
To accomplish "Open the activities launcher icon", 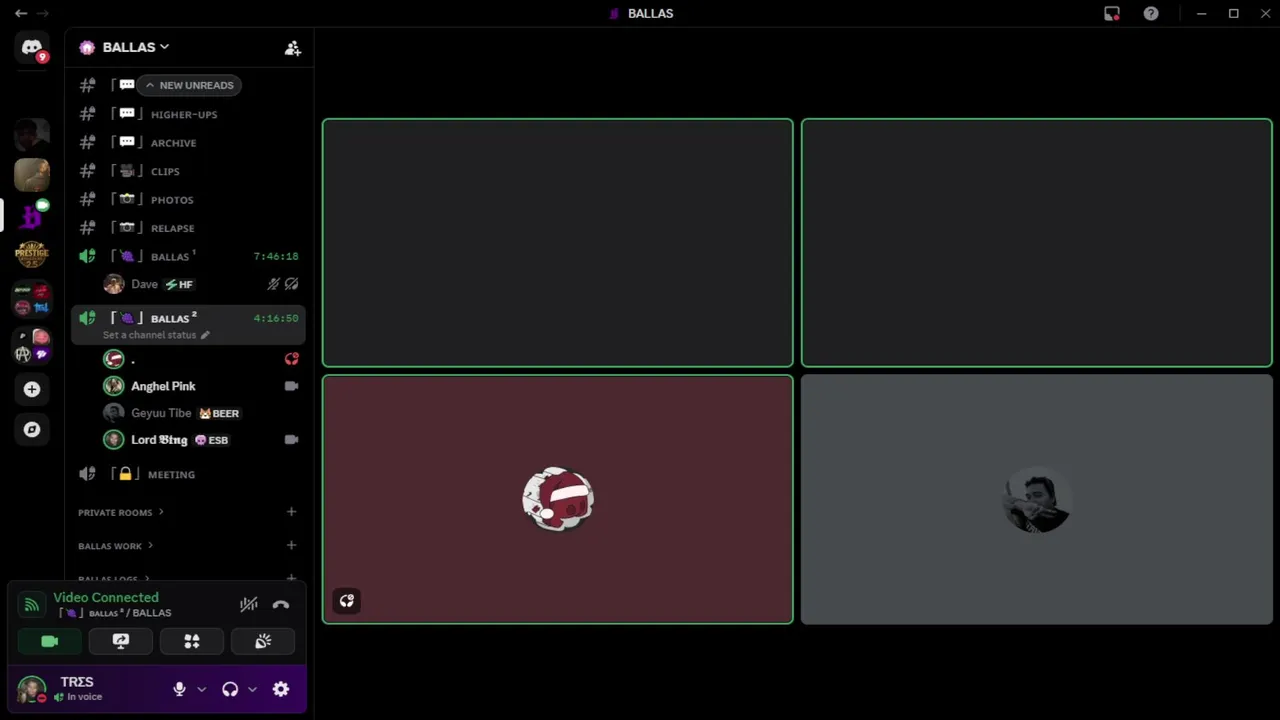I will (192, 641).
